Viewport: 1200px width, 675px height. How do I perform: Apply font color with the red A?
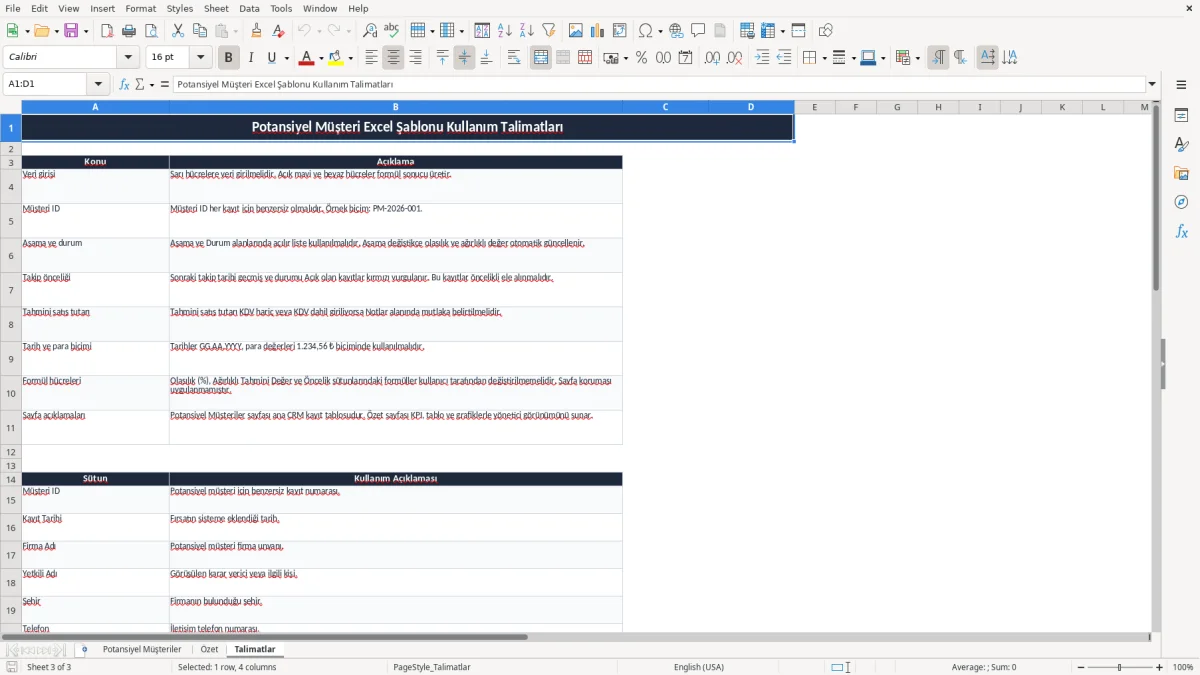click(x=306, y=58)
